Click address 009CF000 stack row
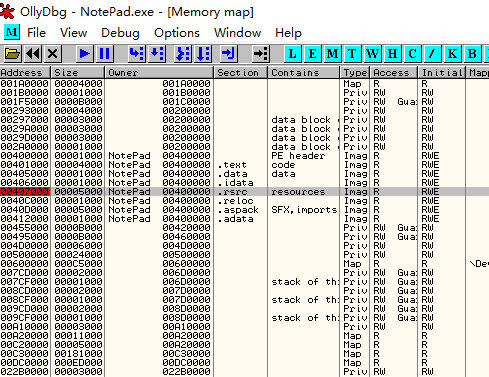This screenshot has height=377, width=489. point(24,318)
